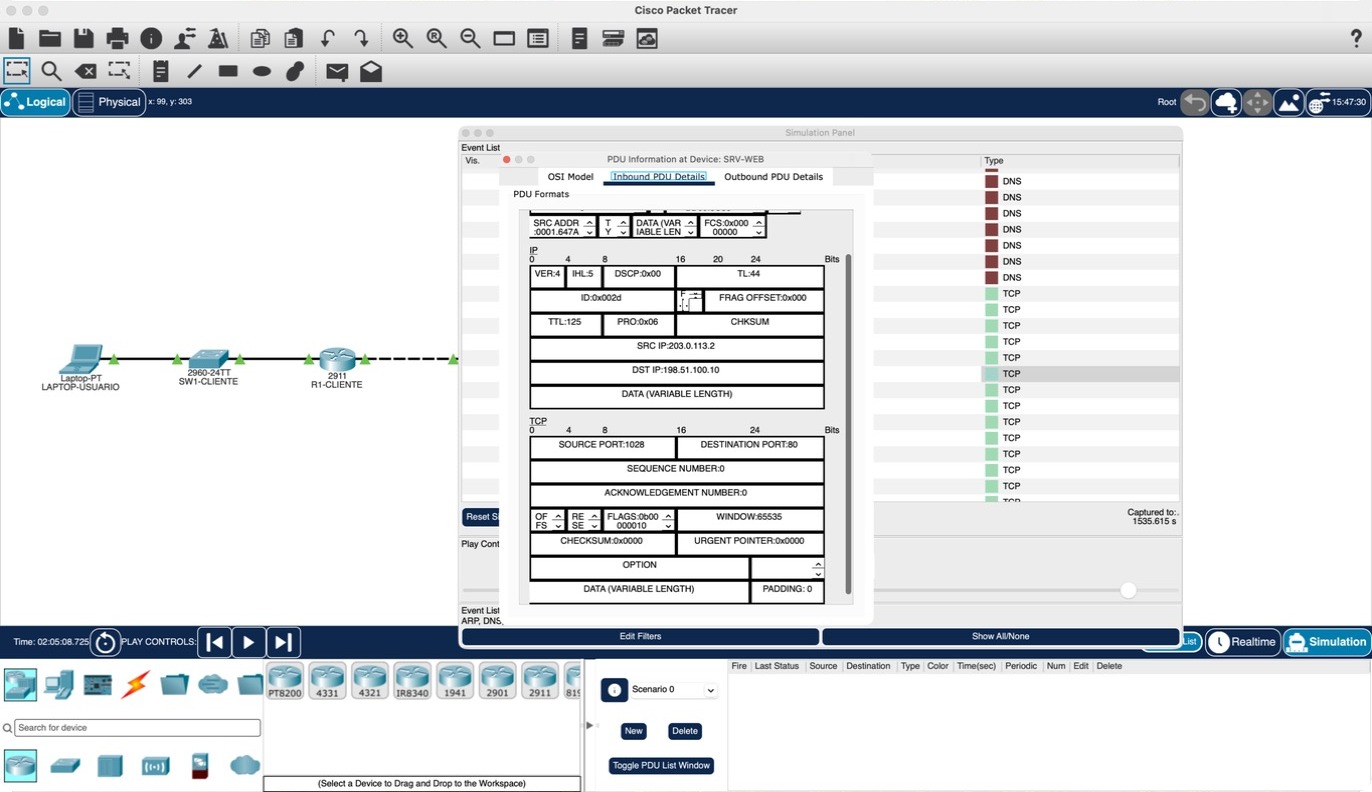Open the OSI Model tab
The width and height of the screenshot is (1372, 792).
570,177
